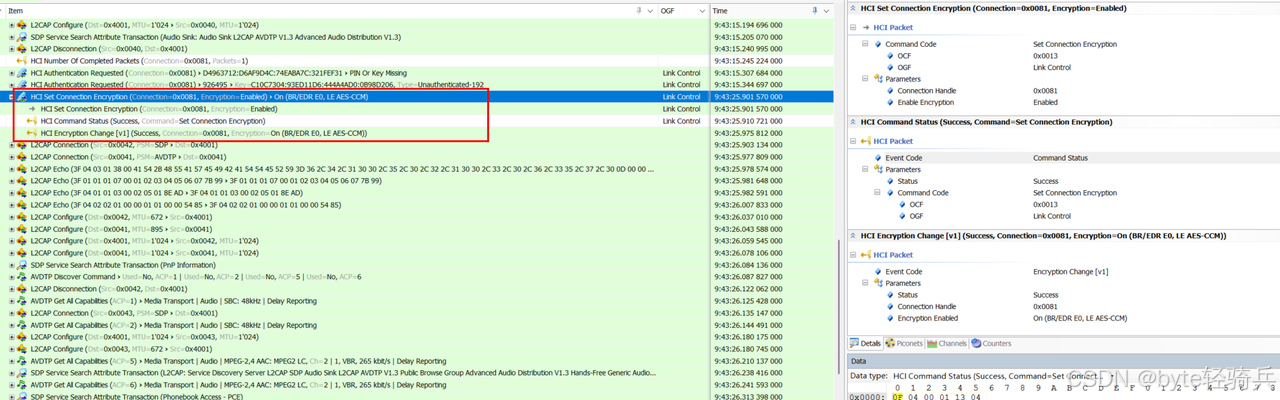Click the icon of the AVDTP Get All Capabilities ACP=1 row
The image size is (1280, 400).
tap(23, 300)
